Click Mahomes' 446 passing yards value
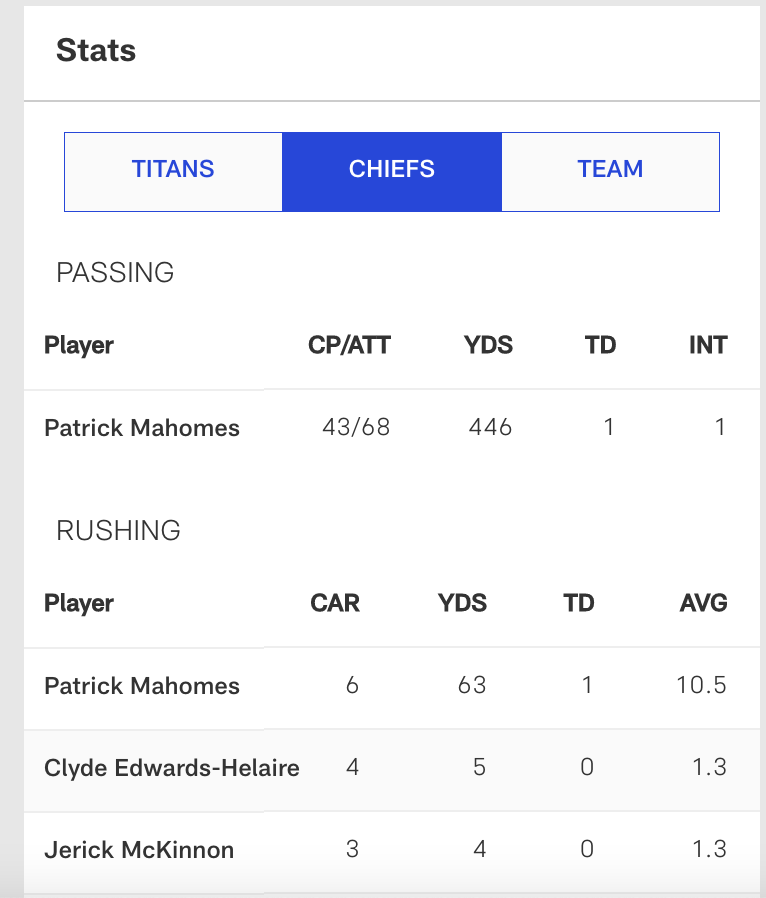 pyautogui.click(x=490, y=428)
